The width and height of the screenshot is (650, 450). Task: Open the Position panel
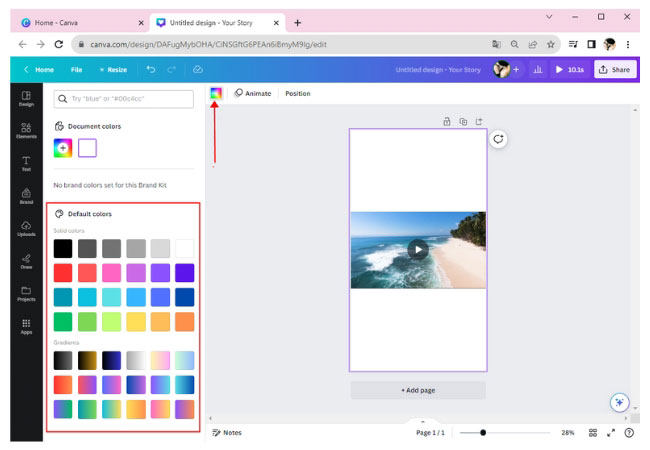coord(297,93)
